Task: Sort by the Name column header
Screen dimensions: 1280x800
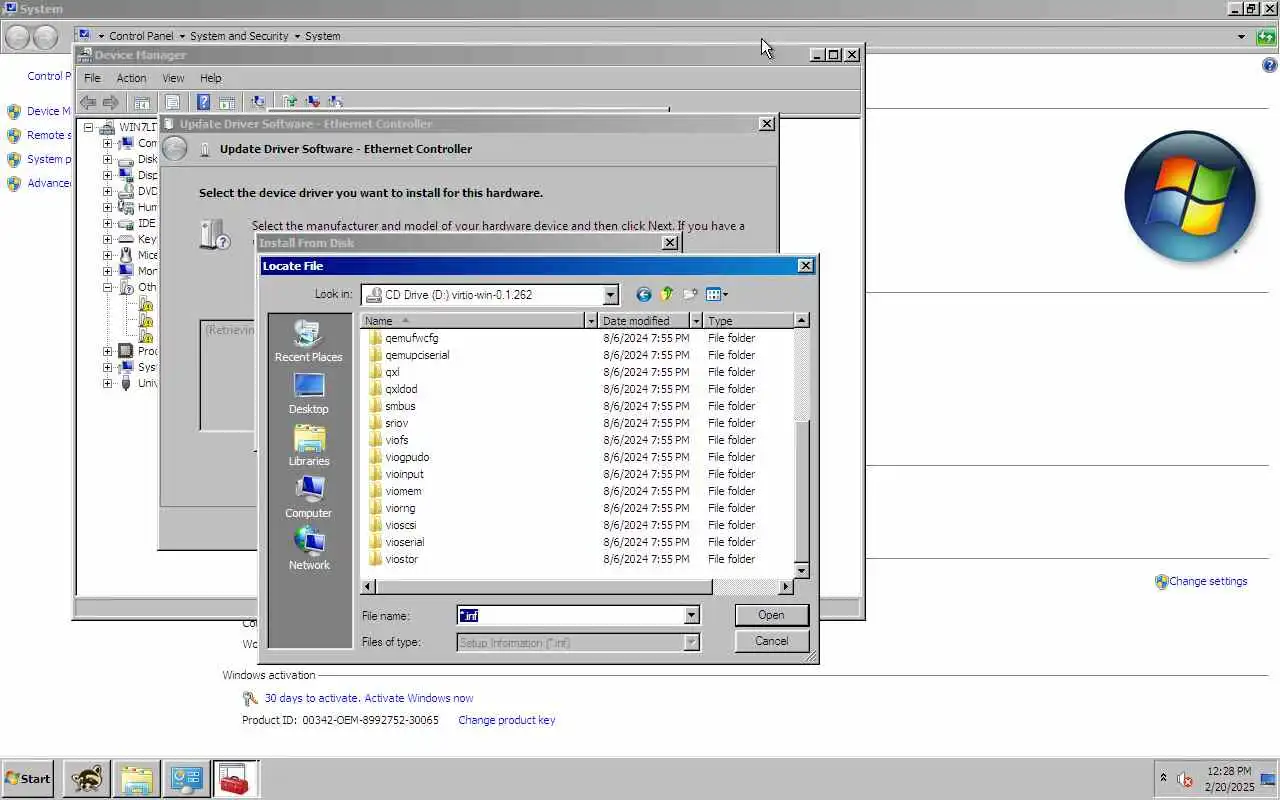Action: 473,321
